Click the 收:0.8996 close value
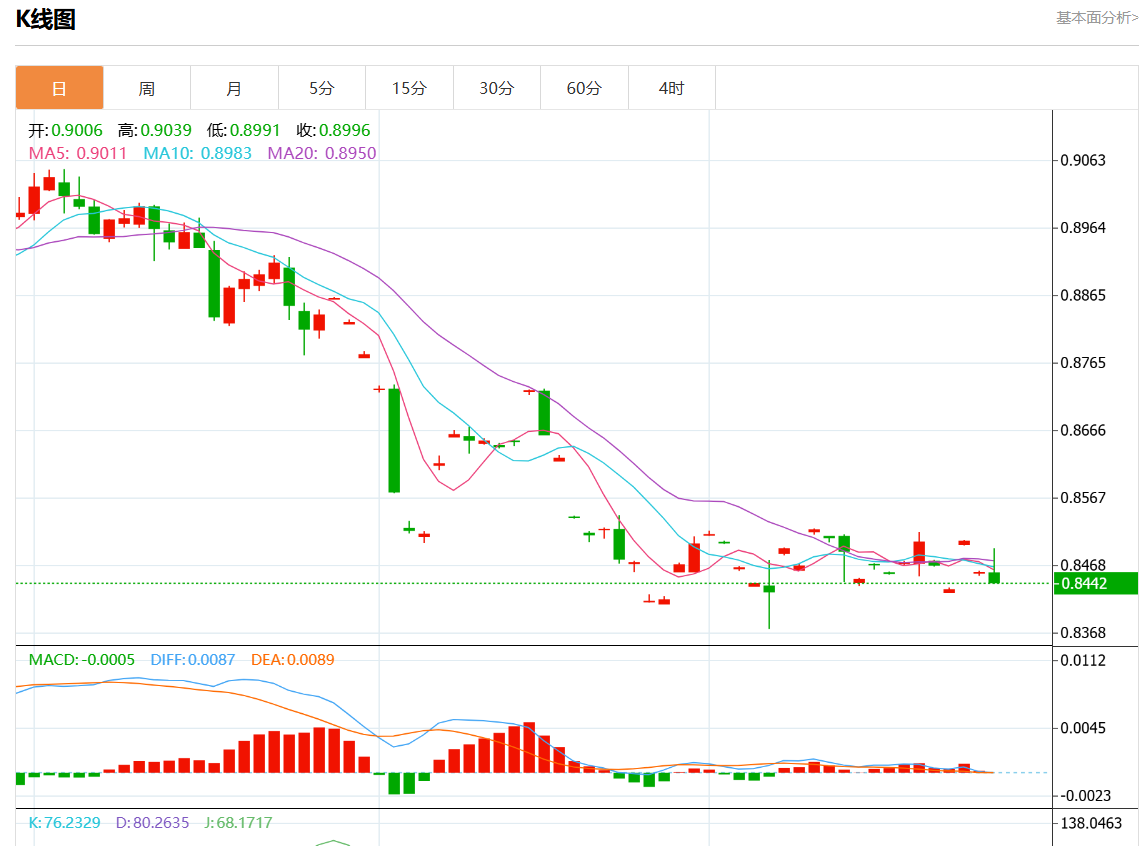The image size is (1142, 846). point(334,130)
